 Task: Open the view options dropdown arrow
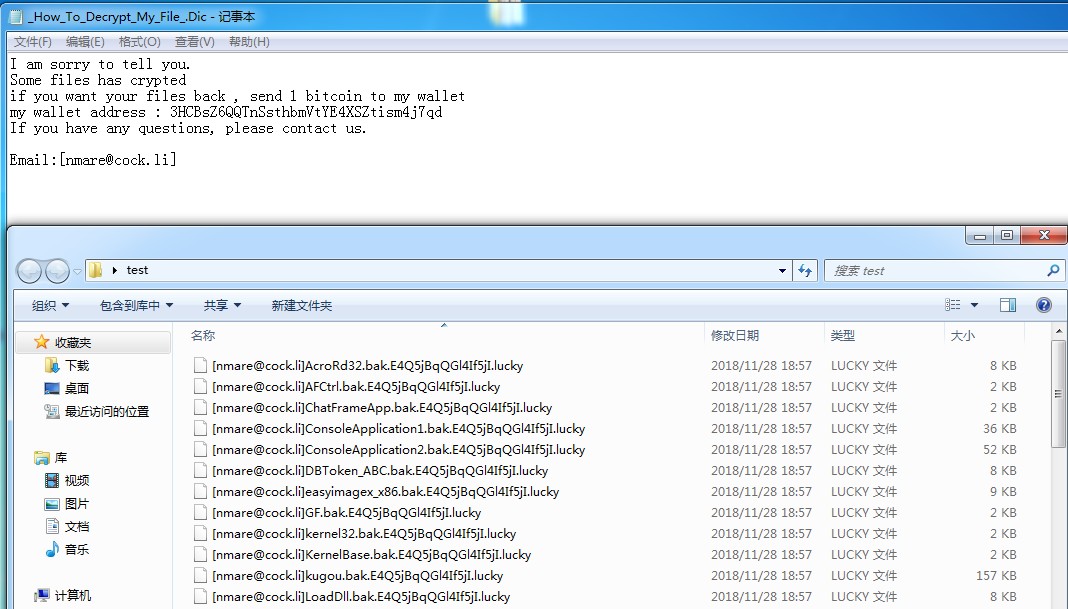[974, 304]
